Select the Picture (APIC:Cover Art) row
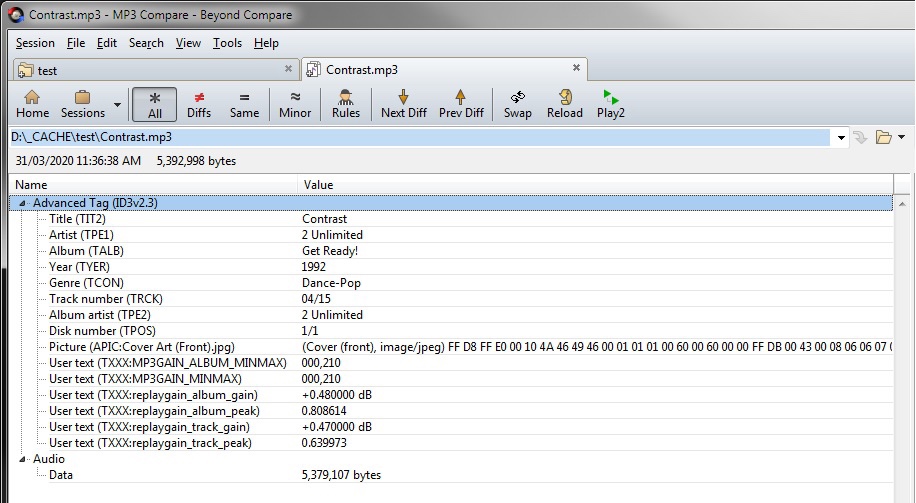 [451, 347]
